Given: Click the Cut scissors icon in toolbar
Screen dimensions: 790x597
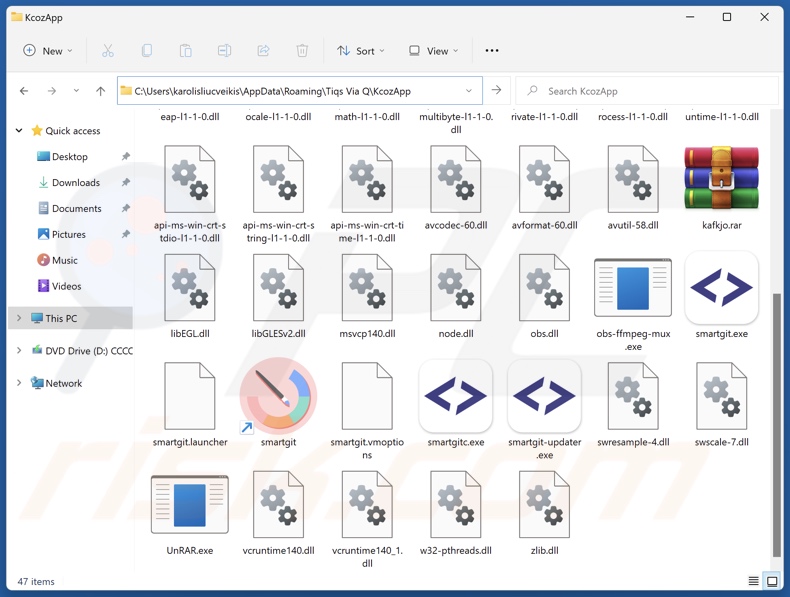Looking at the screenshot, I should (x=108, y=51).
